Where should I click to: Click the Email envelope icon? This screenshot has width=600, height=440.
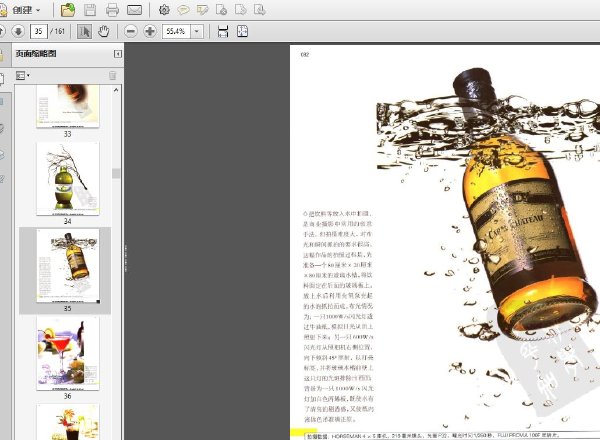134,10
